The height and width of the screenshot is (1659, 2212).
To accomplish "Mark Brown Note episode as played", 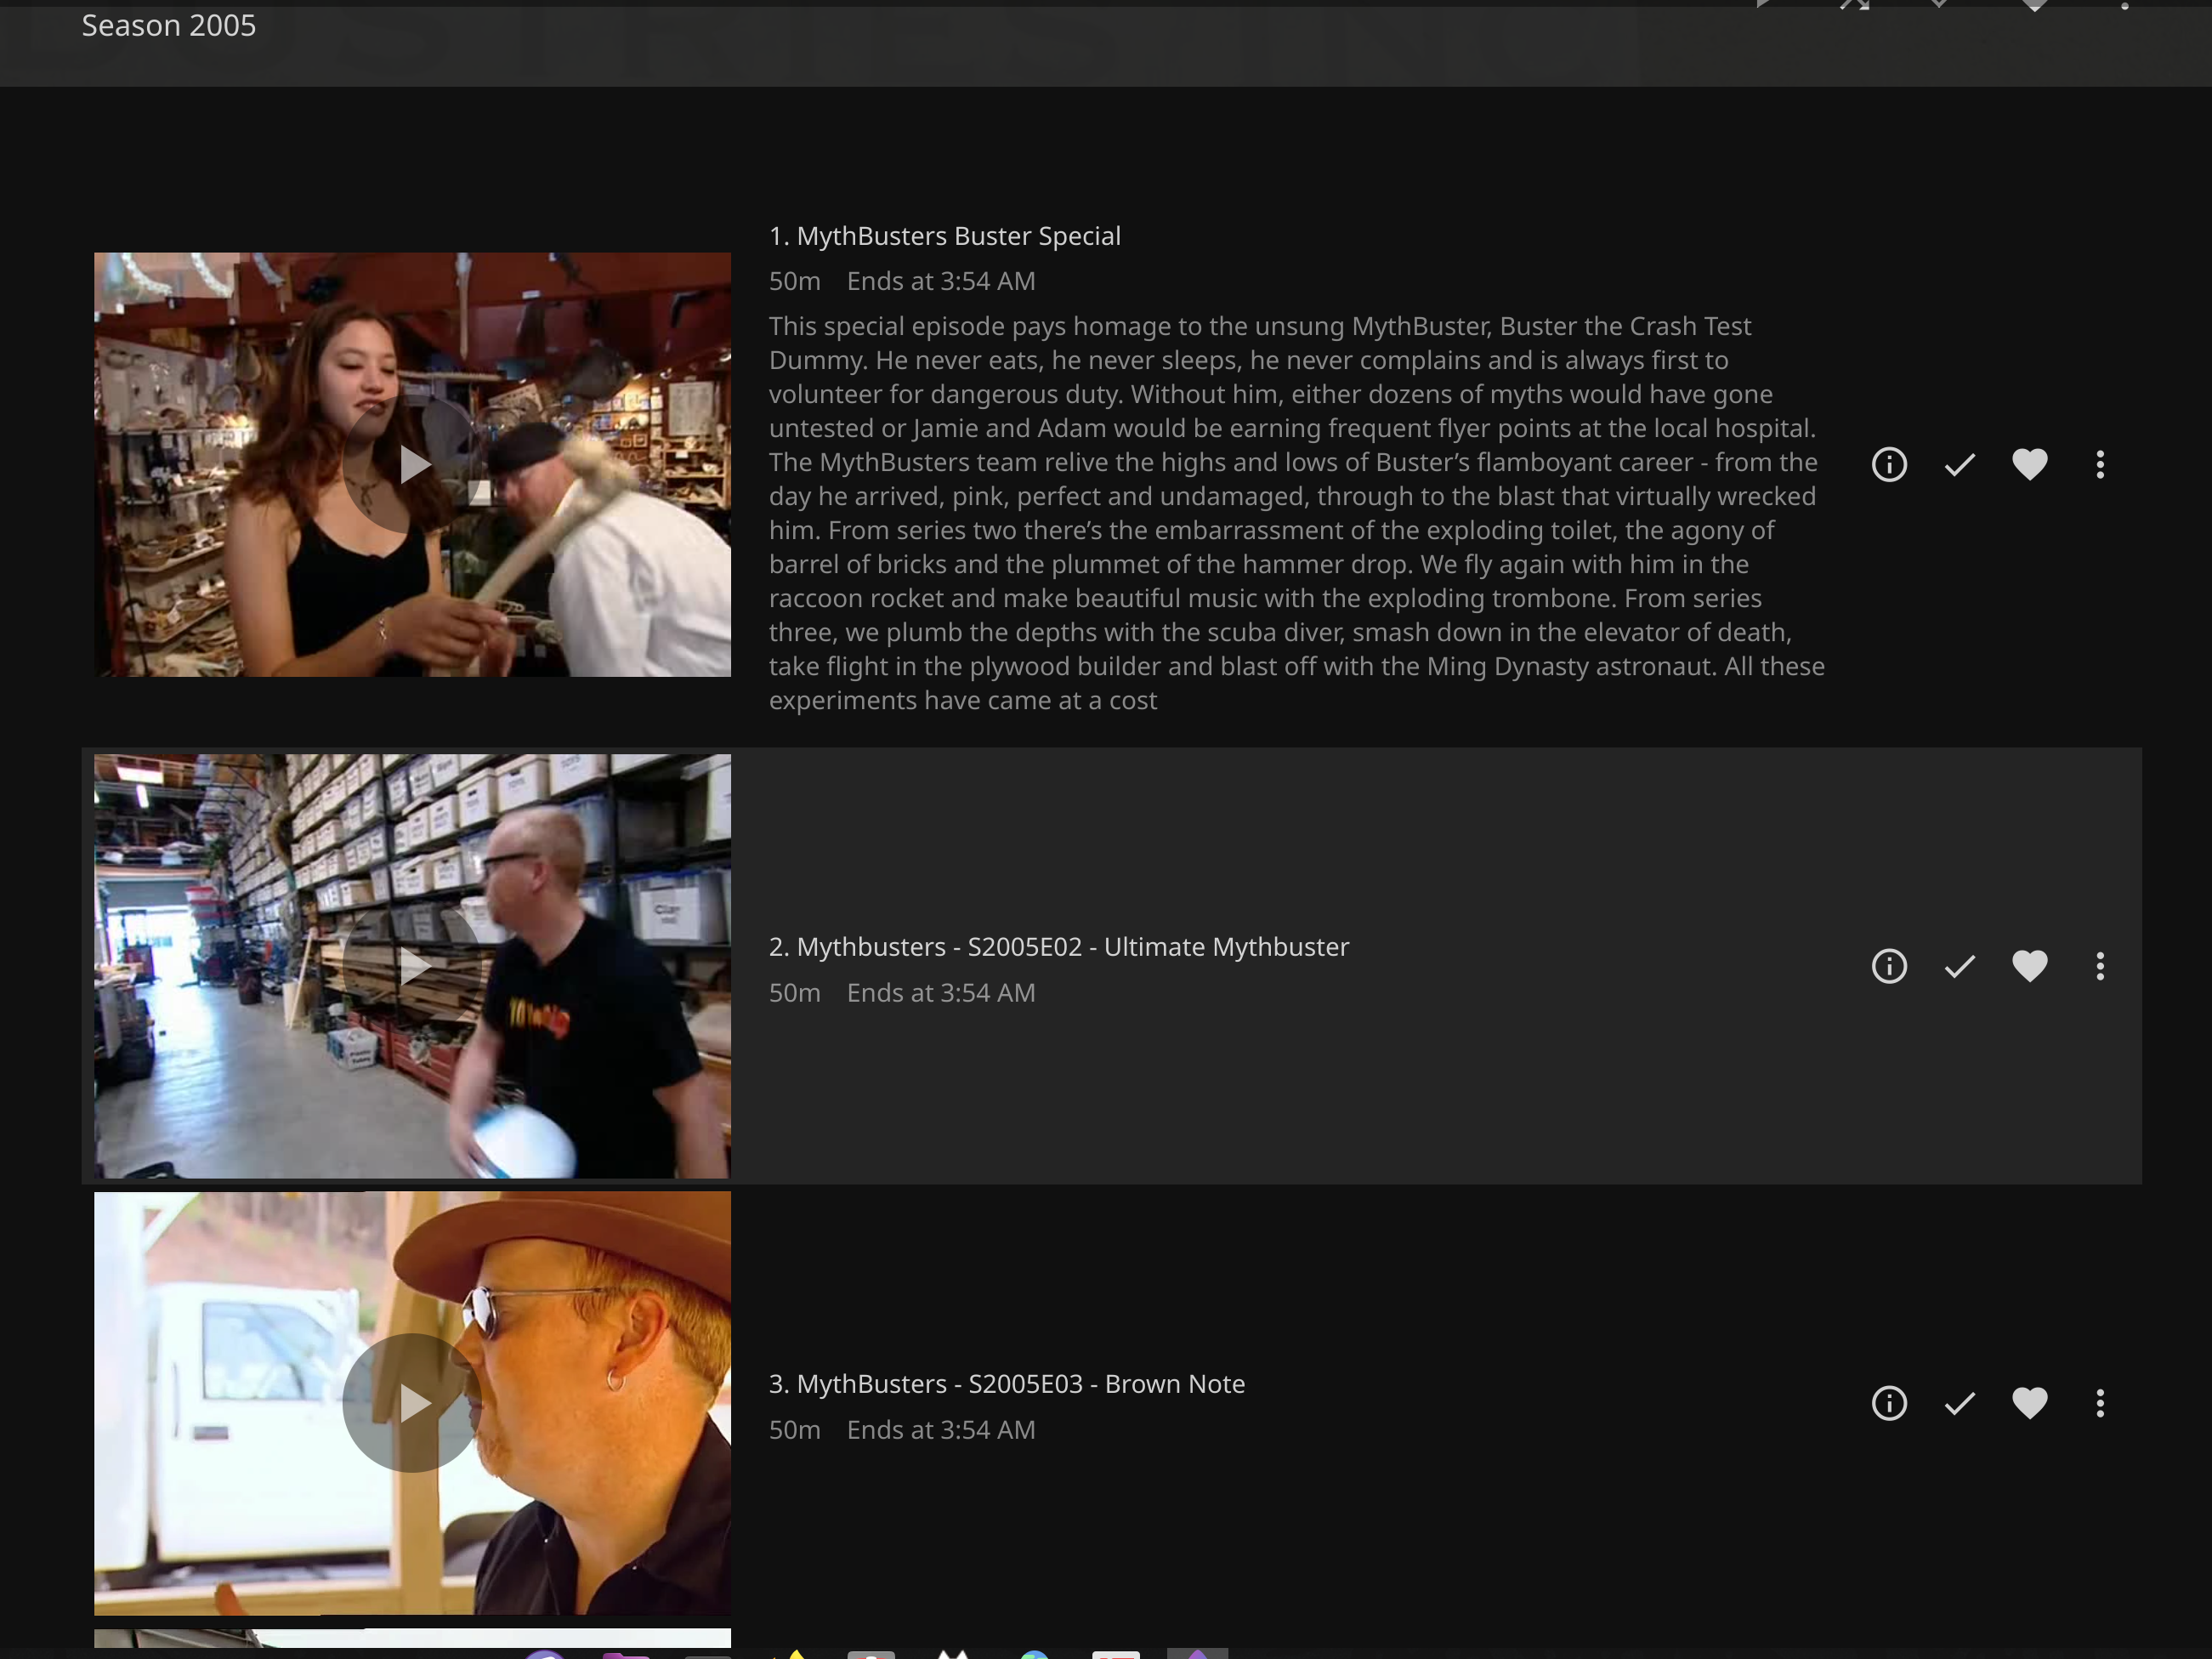I will [1959, 1403].
